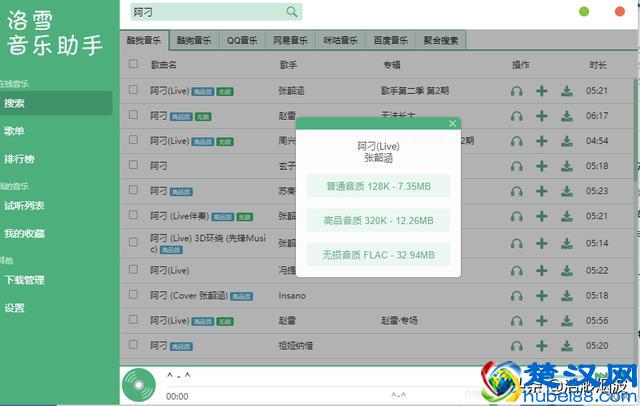Switch to the 酷我音乐 tab
Image resolution: width=640 pixels, height=406 pixels.
pyautogui.click(x=144, y=40)
